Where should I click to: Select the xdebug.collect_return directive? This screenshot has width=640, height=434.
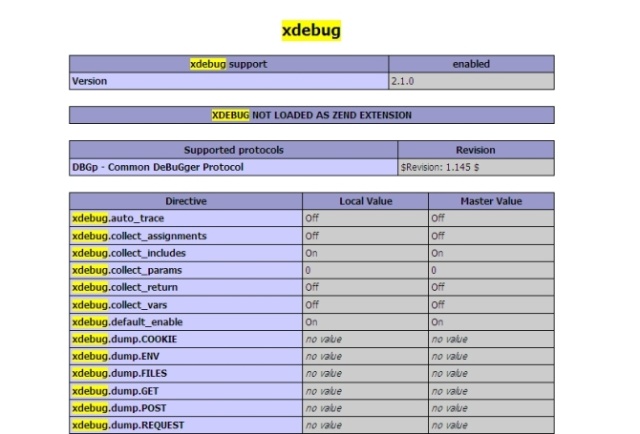186,287
